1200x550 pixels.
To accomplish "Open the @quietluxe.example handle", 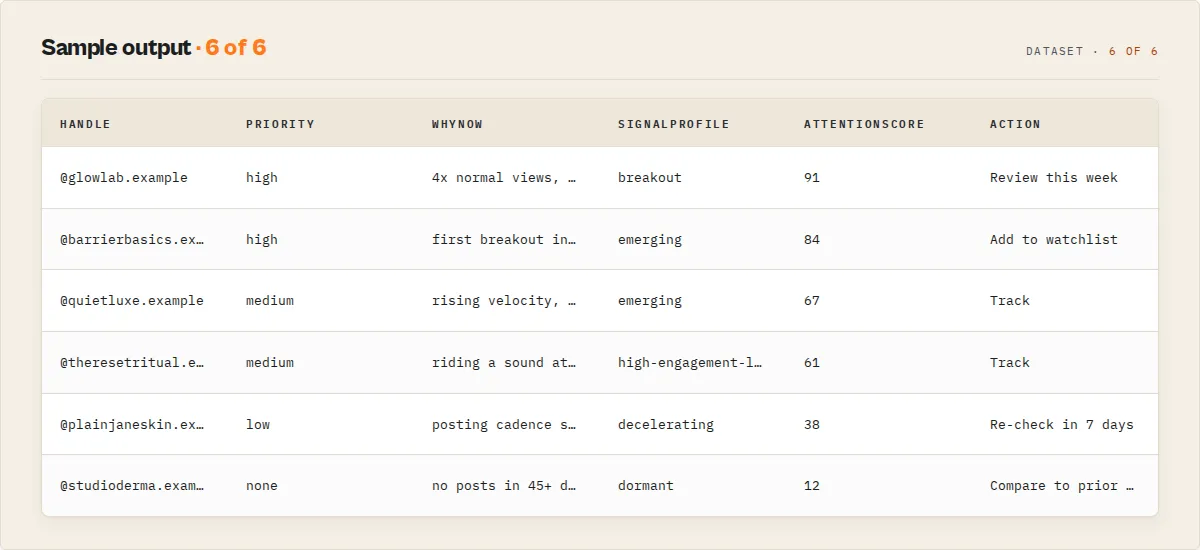I will coord(132,300).
